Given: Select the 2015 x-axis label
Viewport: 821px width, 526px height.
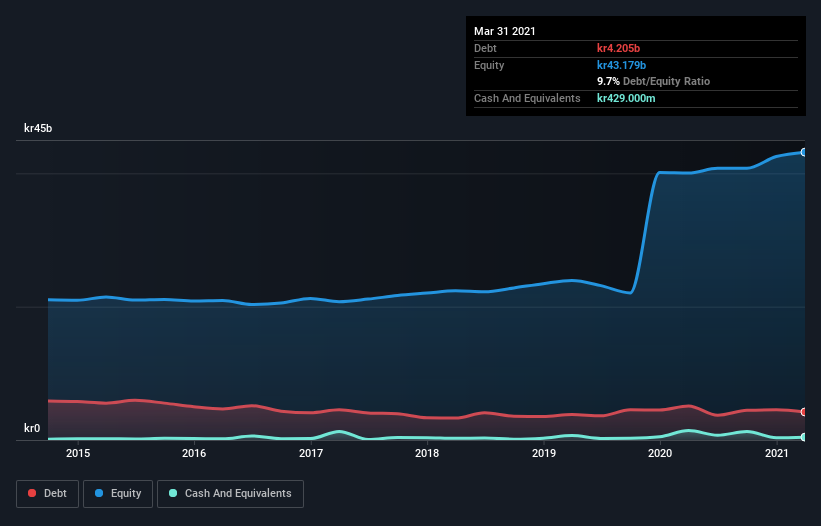Looking at the screenshot, I should pos(78,453).
